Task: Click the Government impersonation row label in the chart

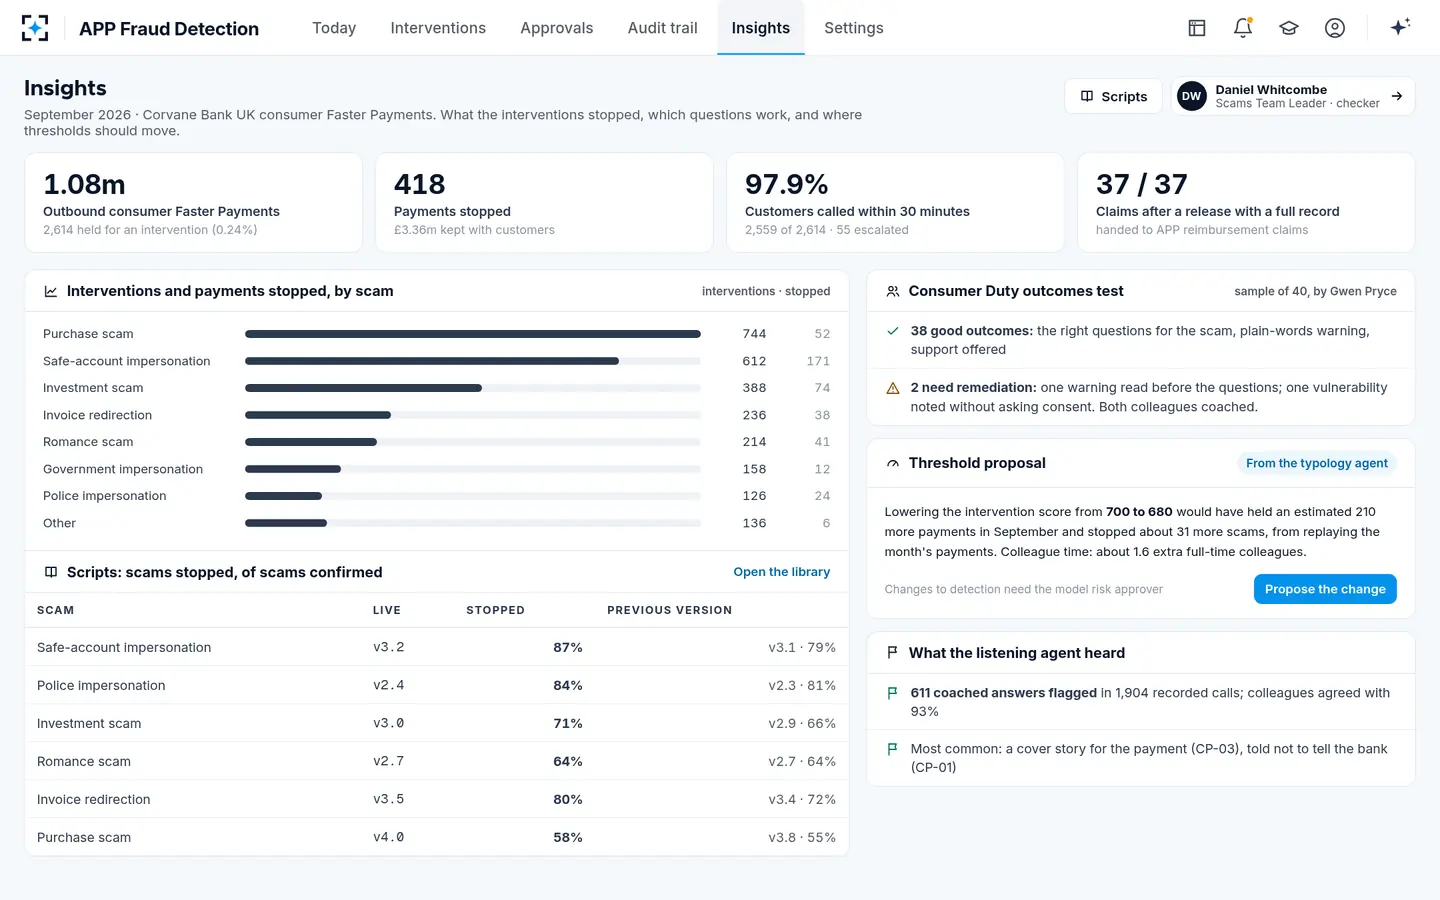Action: pyautogui.click(x=123, y=469)
